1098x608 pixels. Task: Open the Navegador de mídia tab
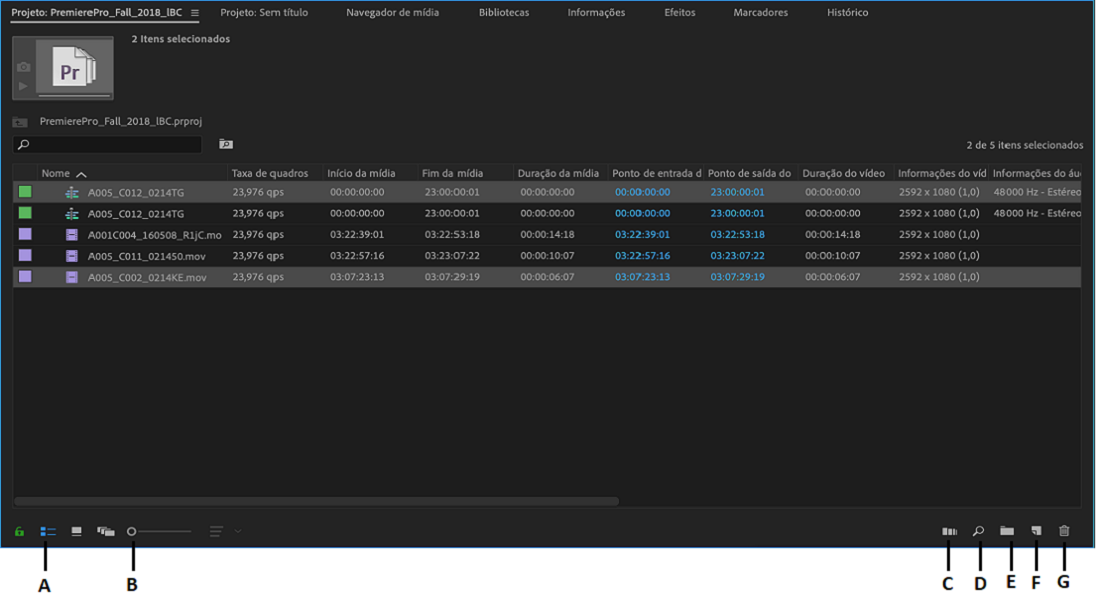(x=393, y=13)
